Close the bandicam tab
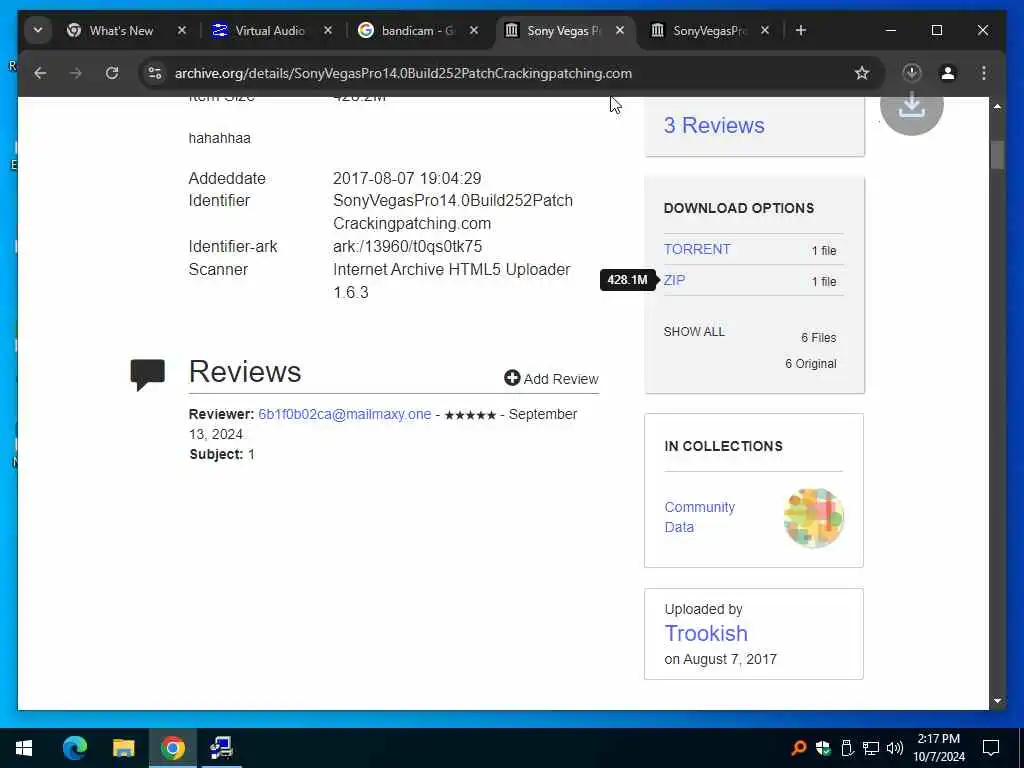 click(x=474, y=31)
